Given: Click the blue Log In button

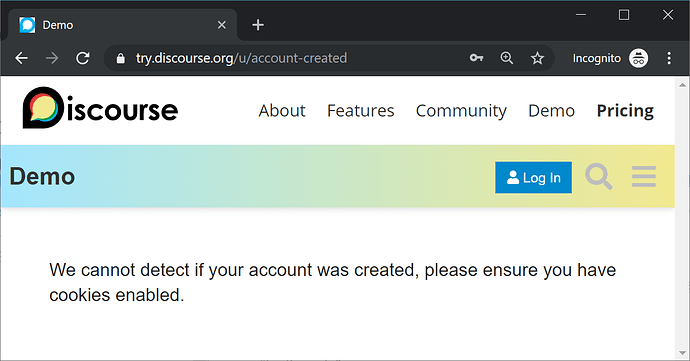Looking at the screenshot, I should click(533, 177).
